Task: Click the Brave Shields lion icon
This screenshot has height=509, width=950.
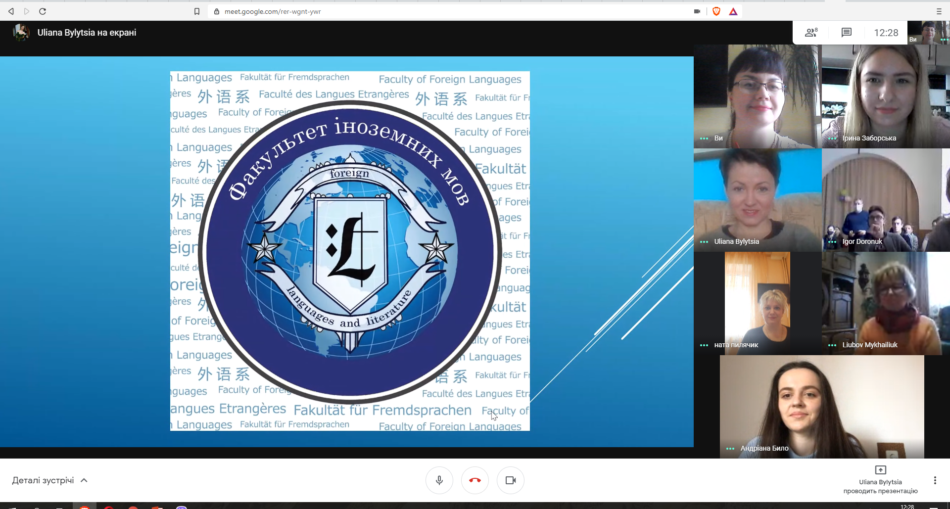Action: coord(716,11)
